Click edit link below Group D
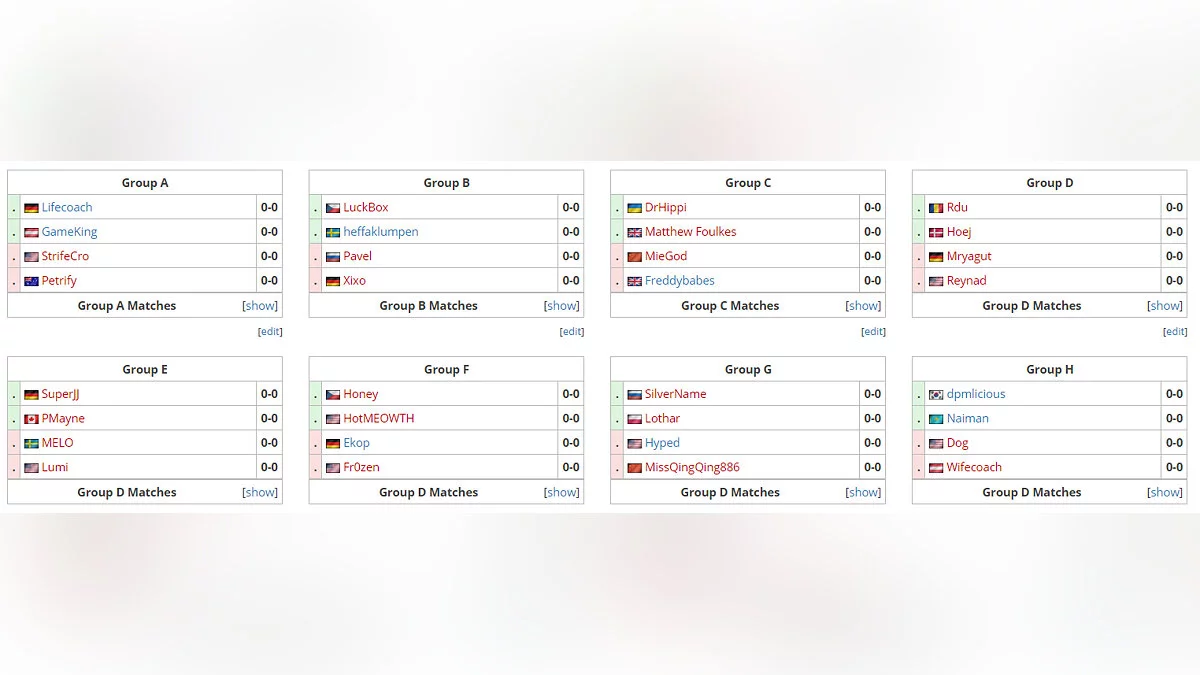Viewport: 1200px width, 675px height. [x=1175, y=332]
